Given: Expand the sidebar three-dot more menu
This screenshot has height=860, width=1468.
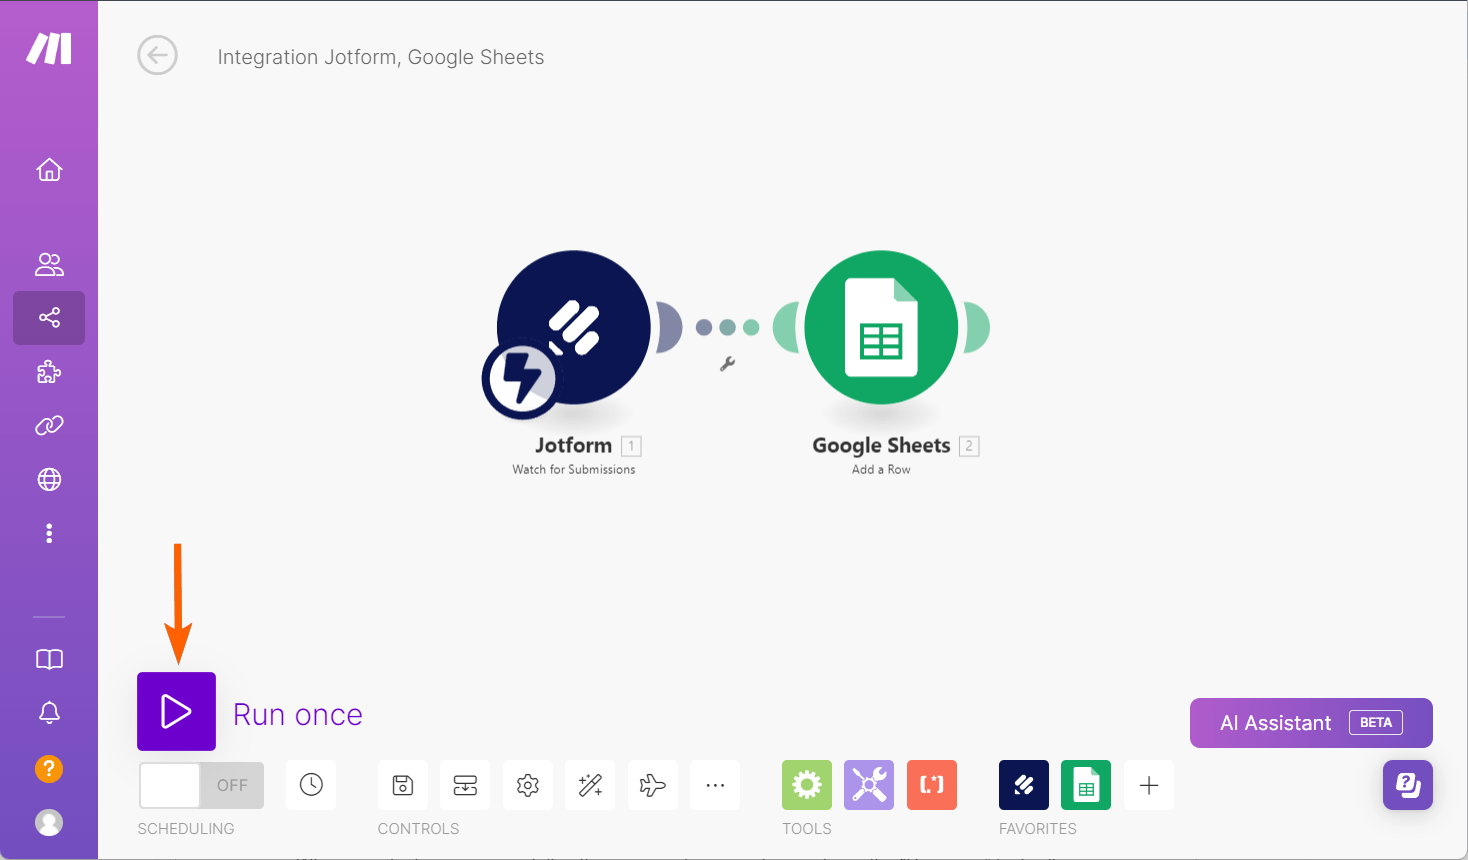Looking at the screenshot, I should (49, 533).
